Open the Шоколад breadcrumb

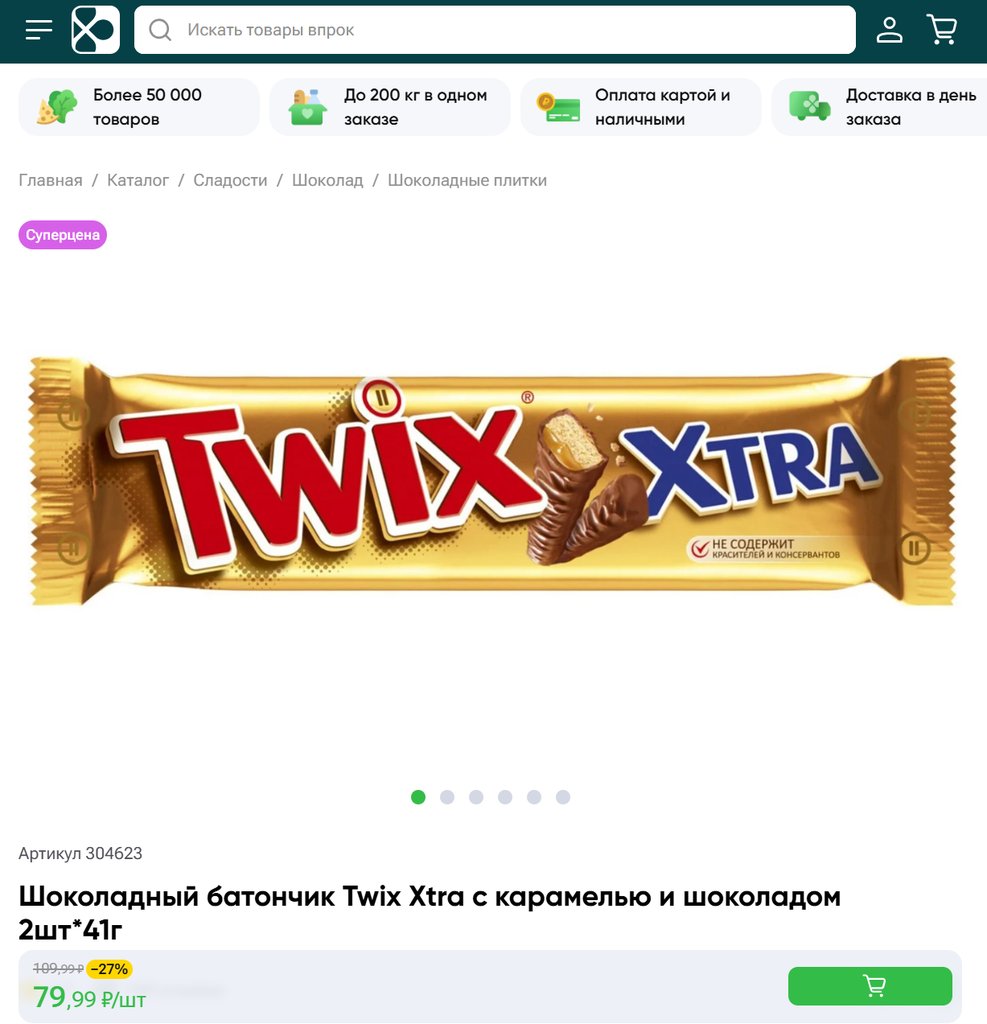(x=327, y=180)
